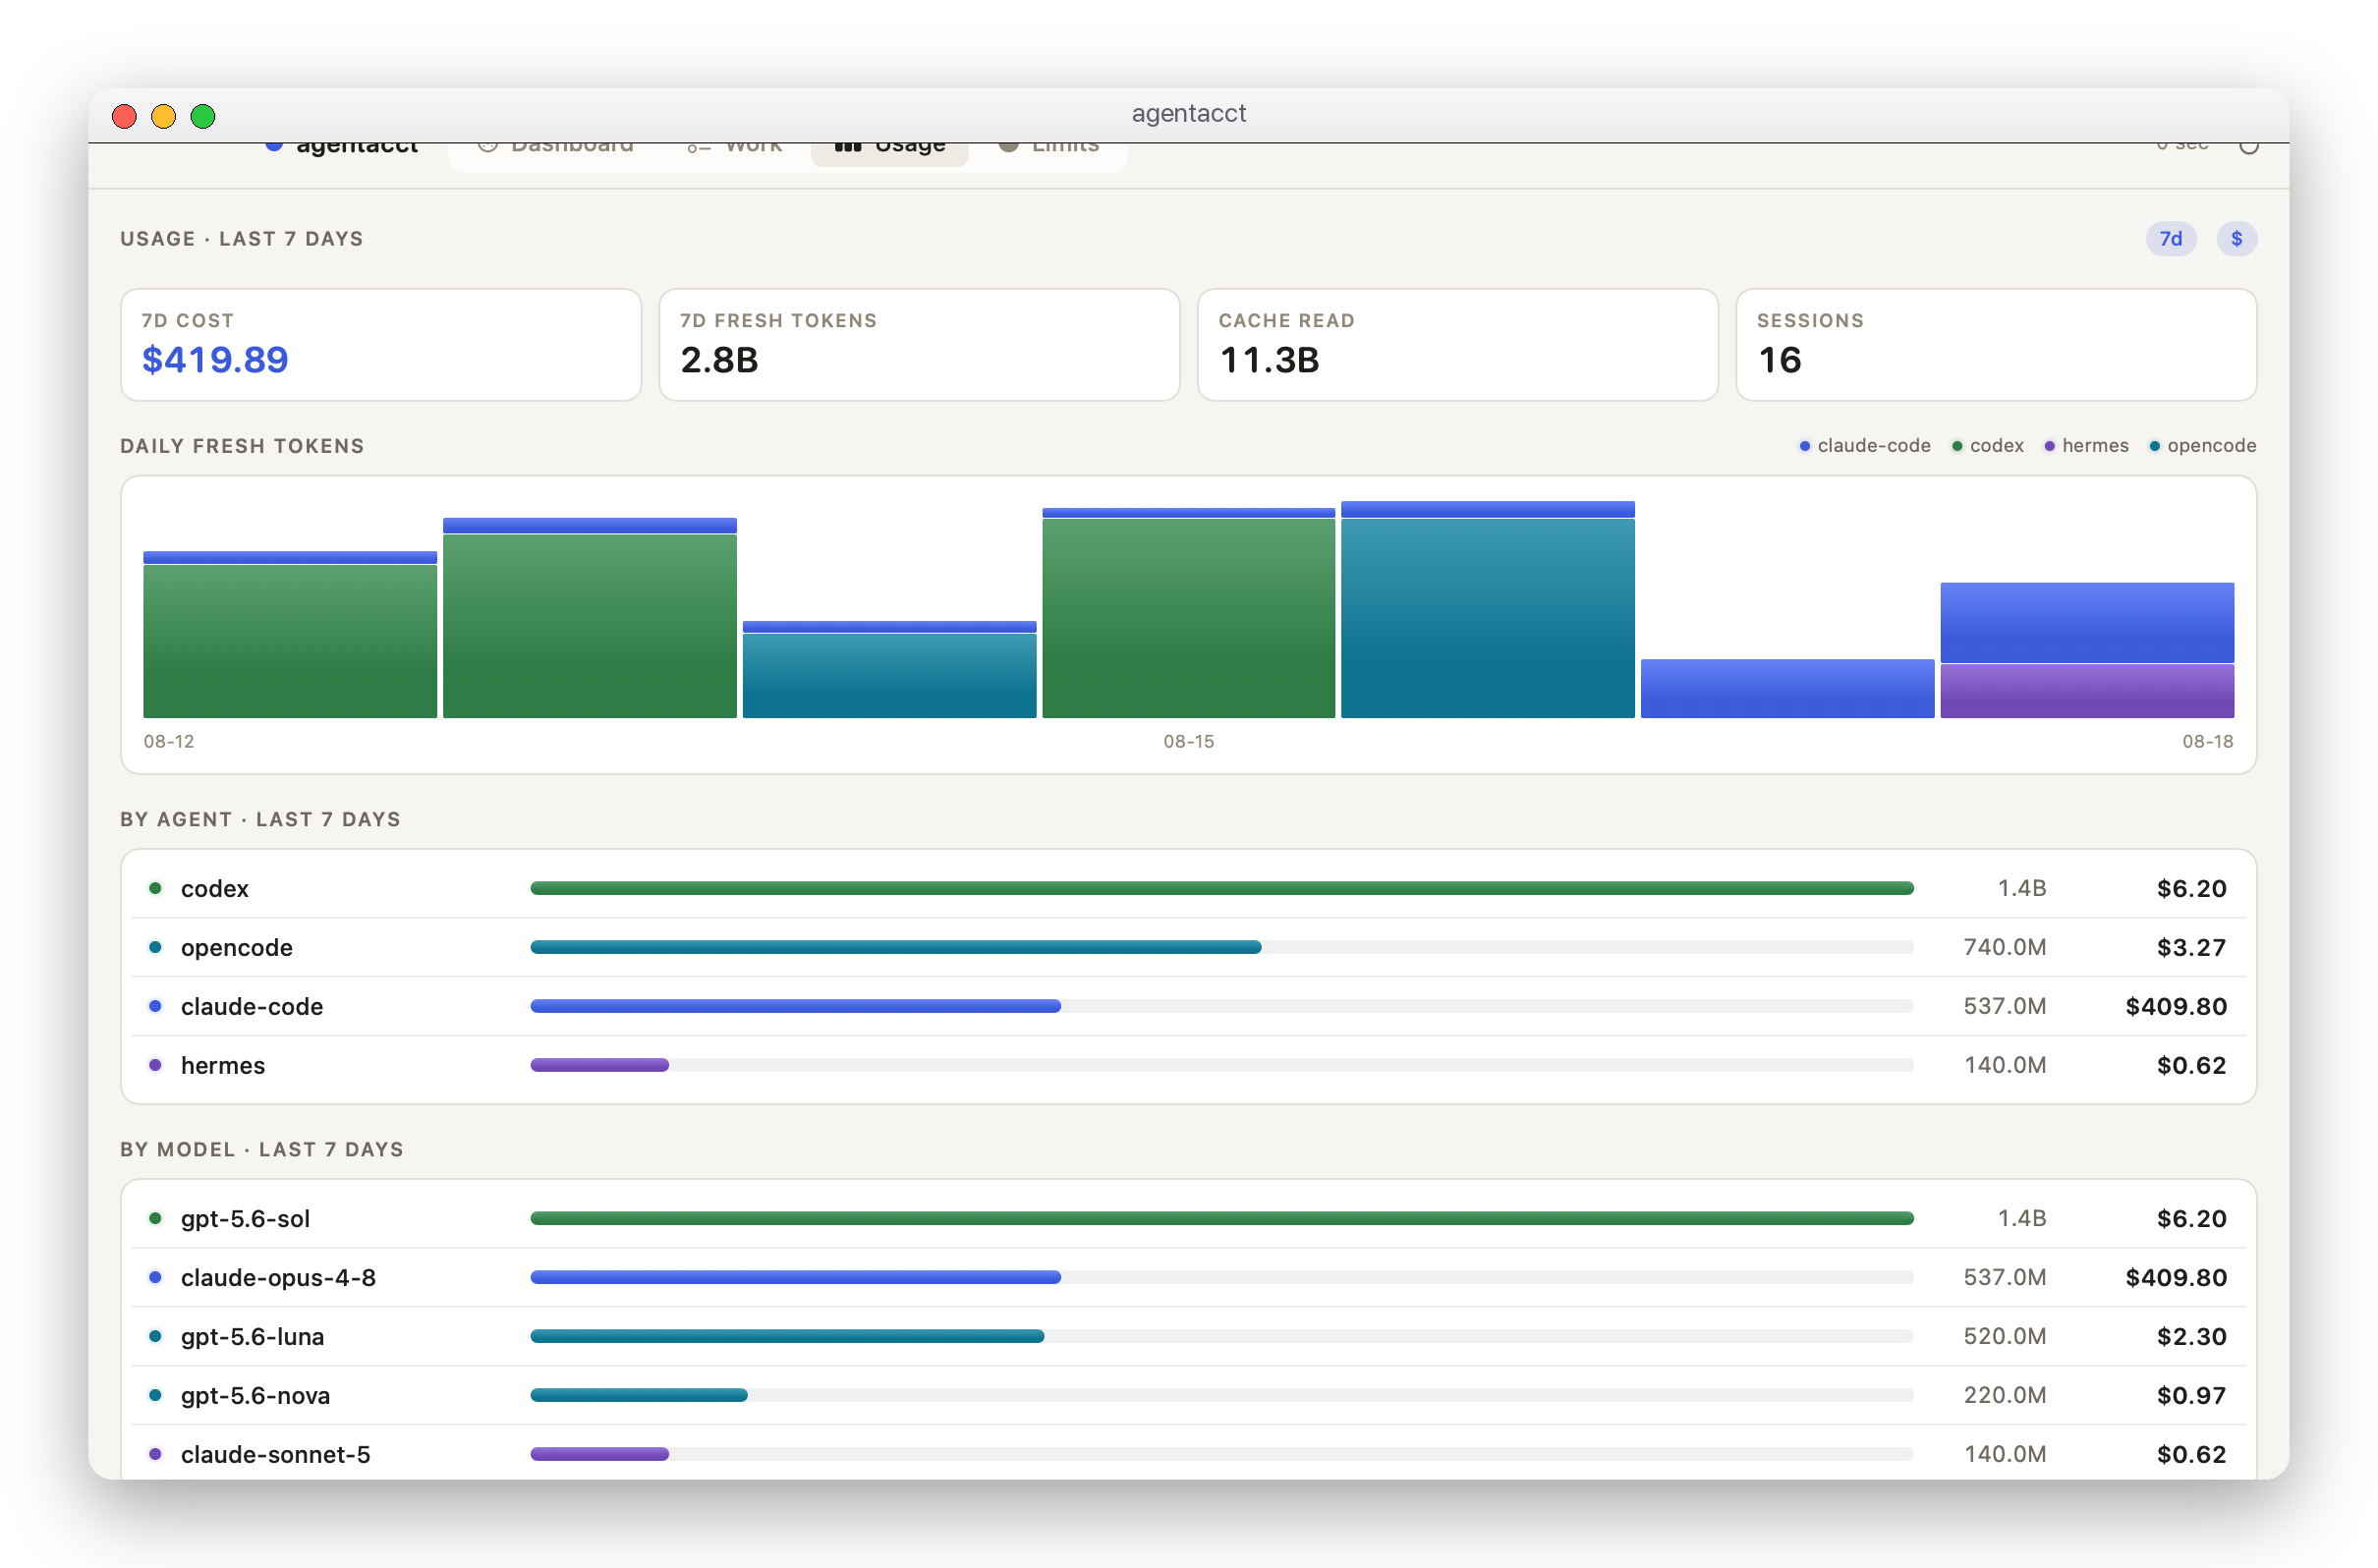Screen dimensions: 2378x1568
Task: Click the purple hermes segment of the 08-18 bar
Action: 2087,690
